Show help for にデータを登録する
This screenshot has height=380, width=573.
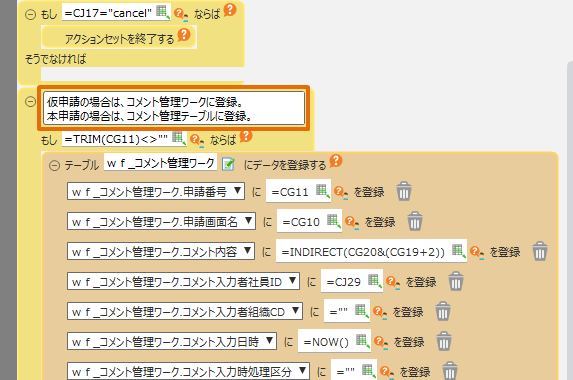point(336,160)
